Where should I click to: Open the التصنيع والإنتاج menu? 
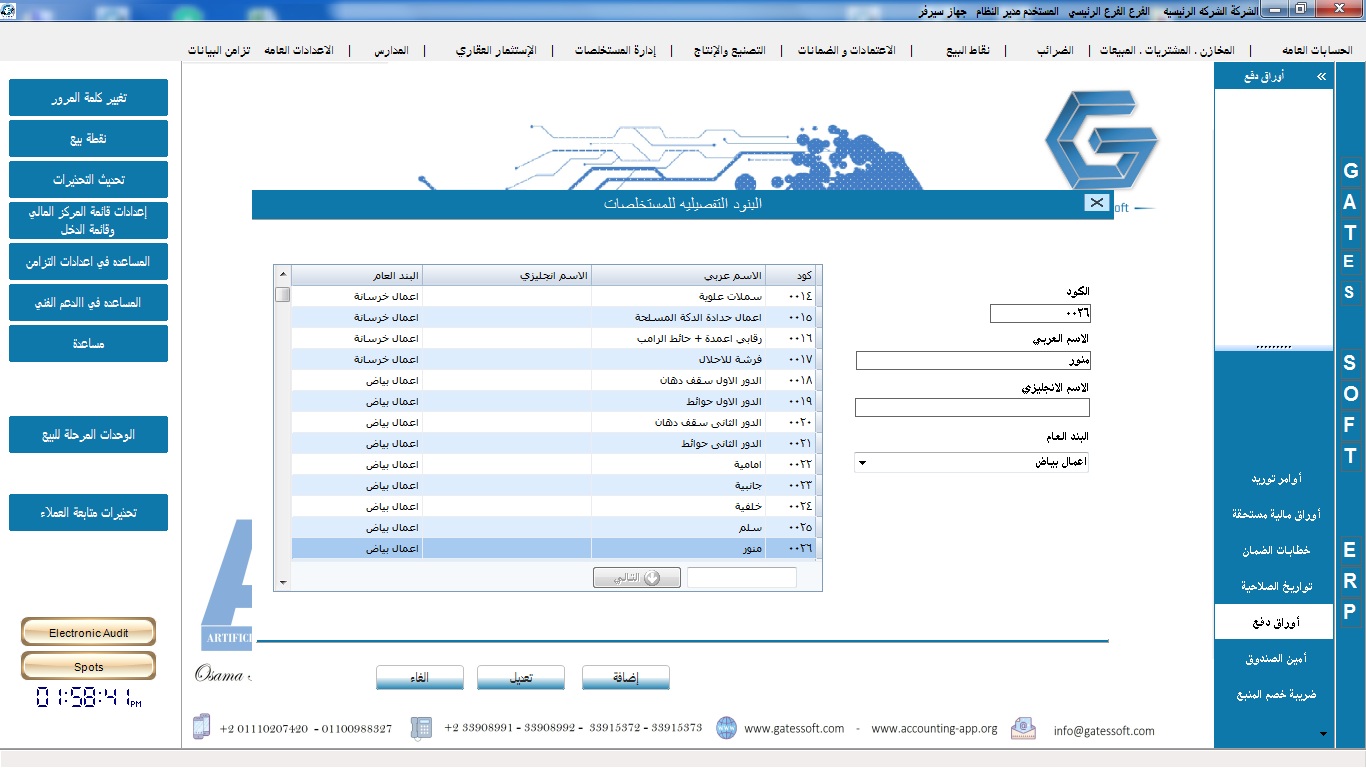(x=729, y=50)
